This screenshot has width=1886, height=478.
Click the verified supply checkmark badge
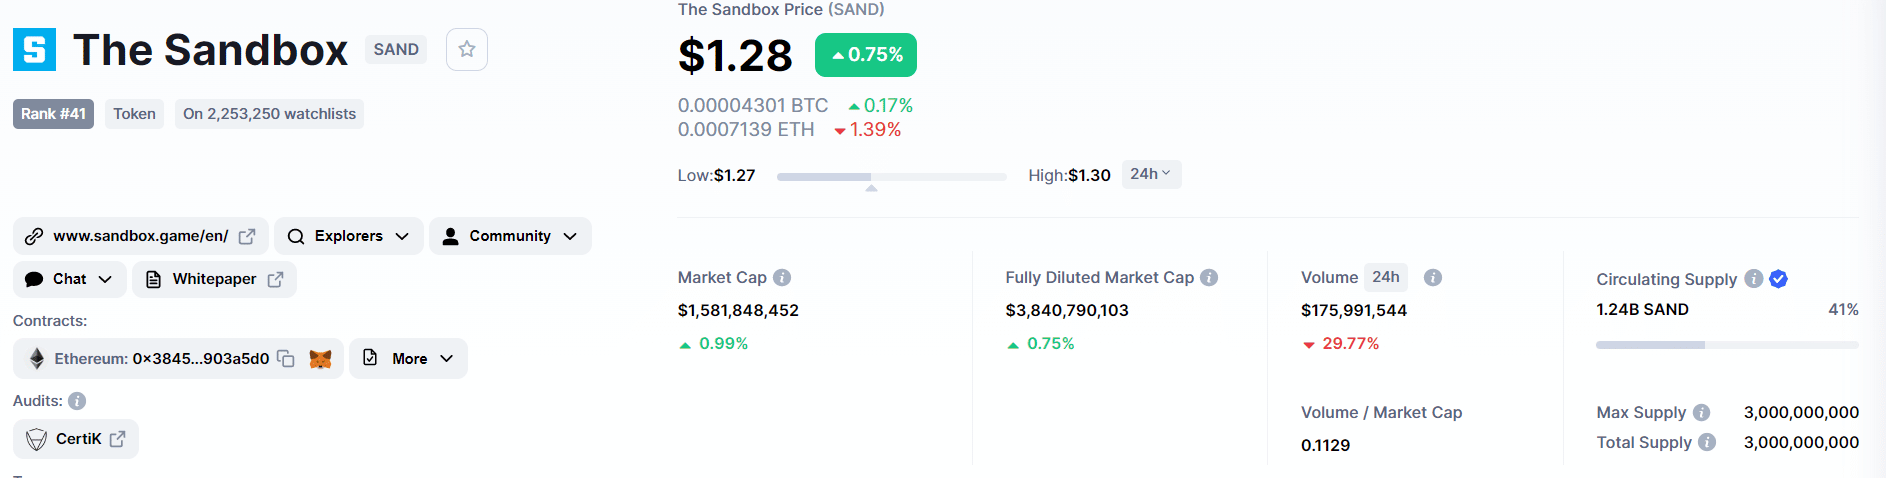[x=1778, y=279]
